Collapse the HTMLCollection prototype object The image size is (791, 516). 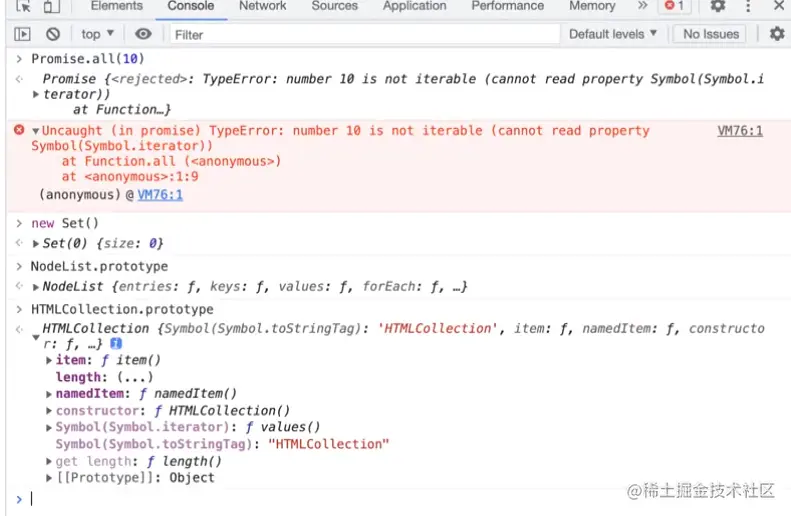(x=35, y=337)
